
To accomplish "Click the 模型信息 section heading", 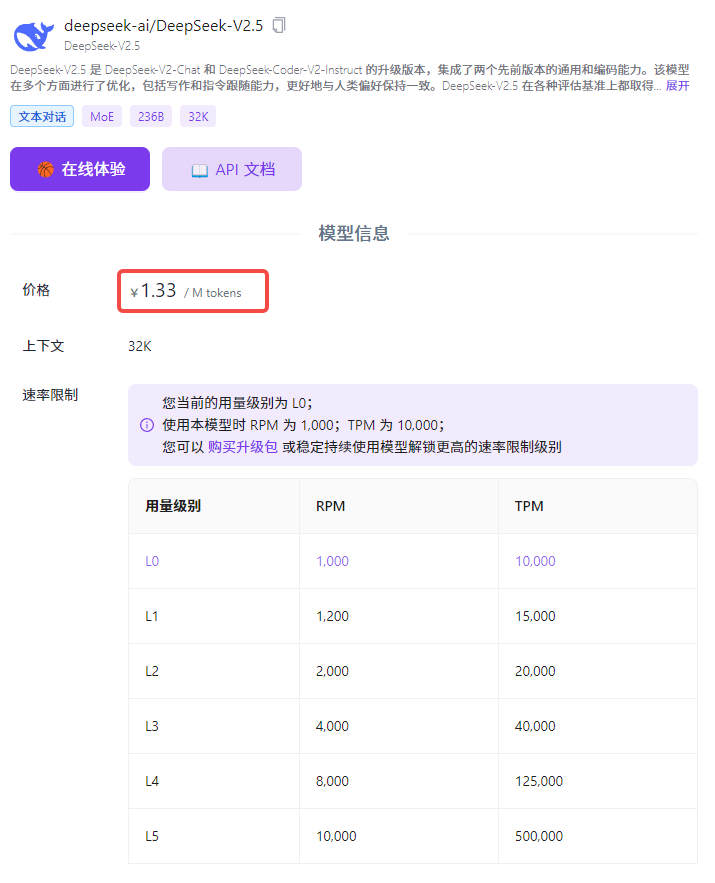I will coord(354,233).
